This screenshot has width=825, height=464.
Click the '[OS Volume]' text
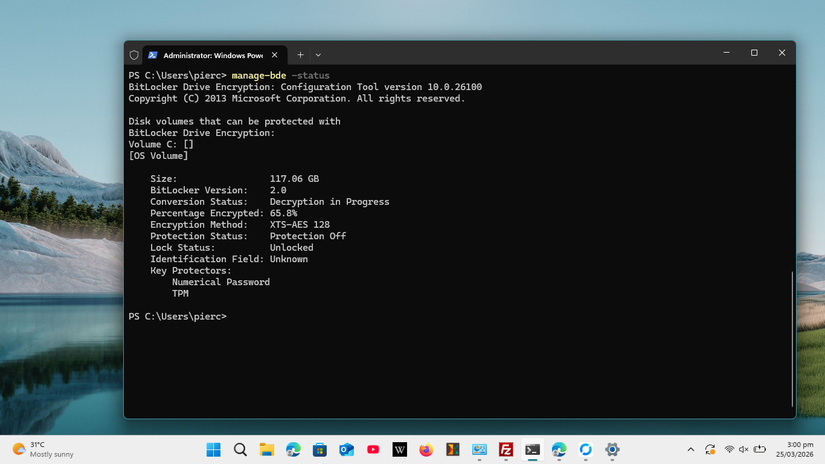click(x=158, y=156)
